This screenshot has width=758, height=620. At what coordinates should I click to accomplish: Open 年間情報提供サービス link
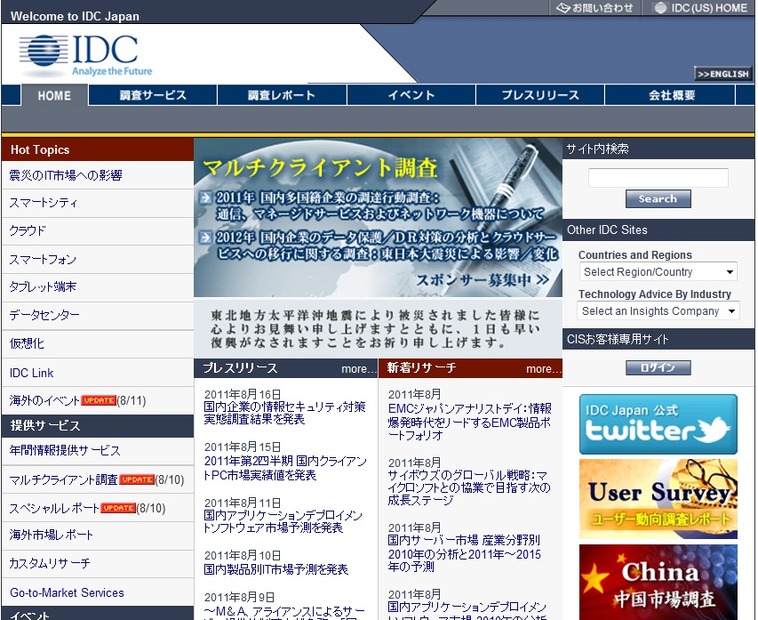coord(65,451)
